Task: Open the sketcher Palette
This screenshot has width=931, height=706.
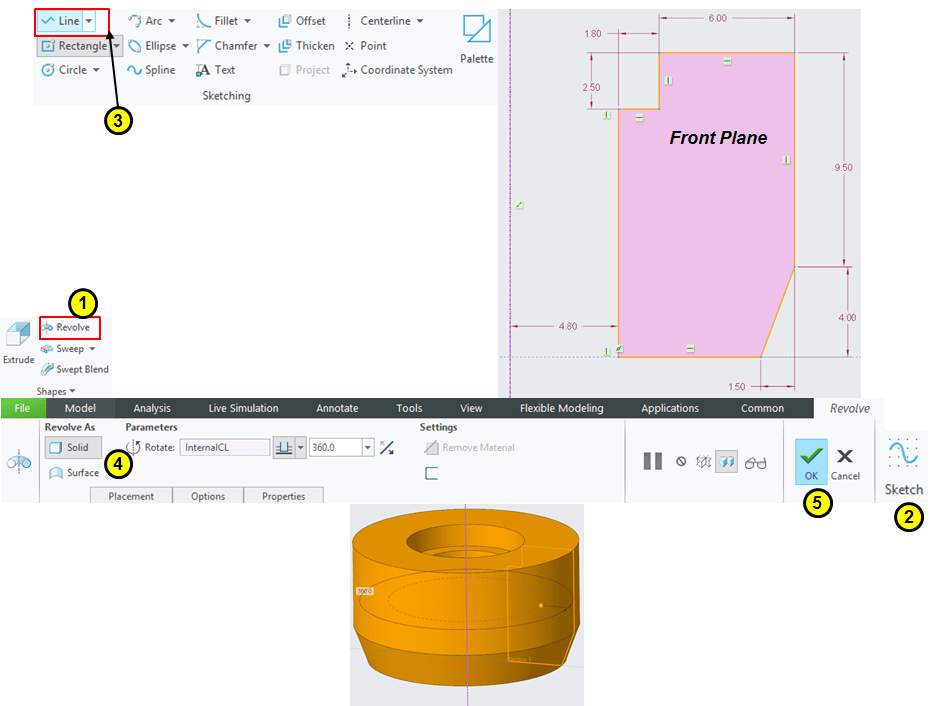Action: point(476,40)
